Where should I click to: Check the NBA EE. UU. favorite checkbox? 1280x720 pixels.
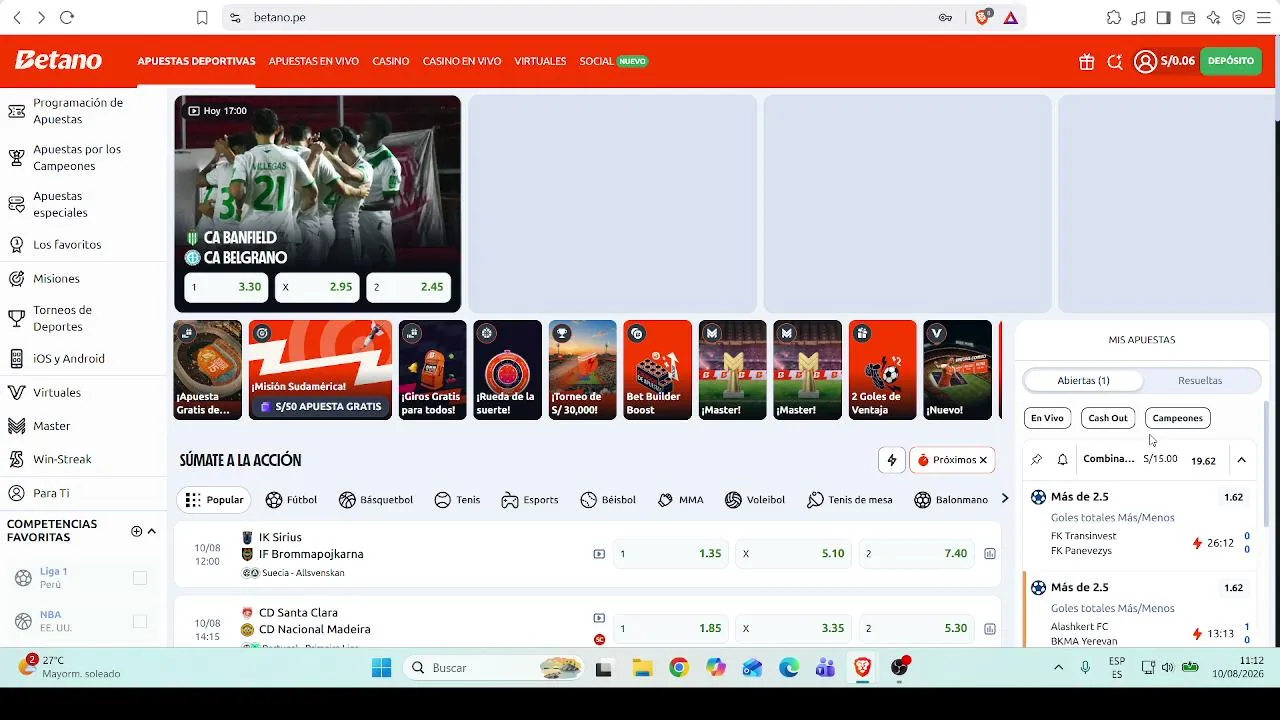click(x=140, y=622)
